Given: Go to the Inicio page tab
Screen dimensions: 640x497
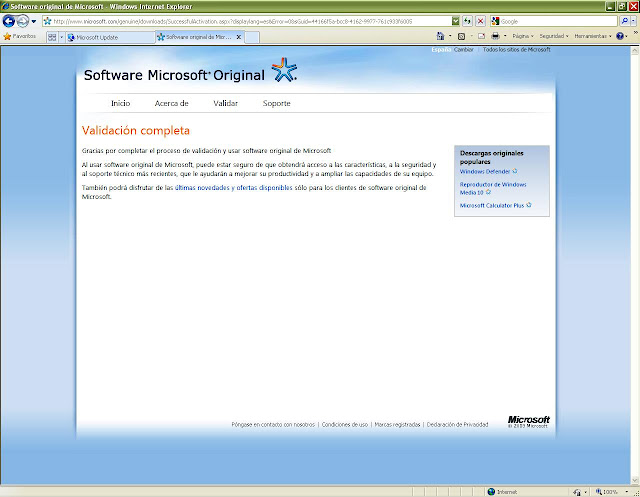Looking at the screenshot, I should pyautogui.click(x=120, y=104).
